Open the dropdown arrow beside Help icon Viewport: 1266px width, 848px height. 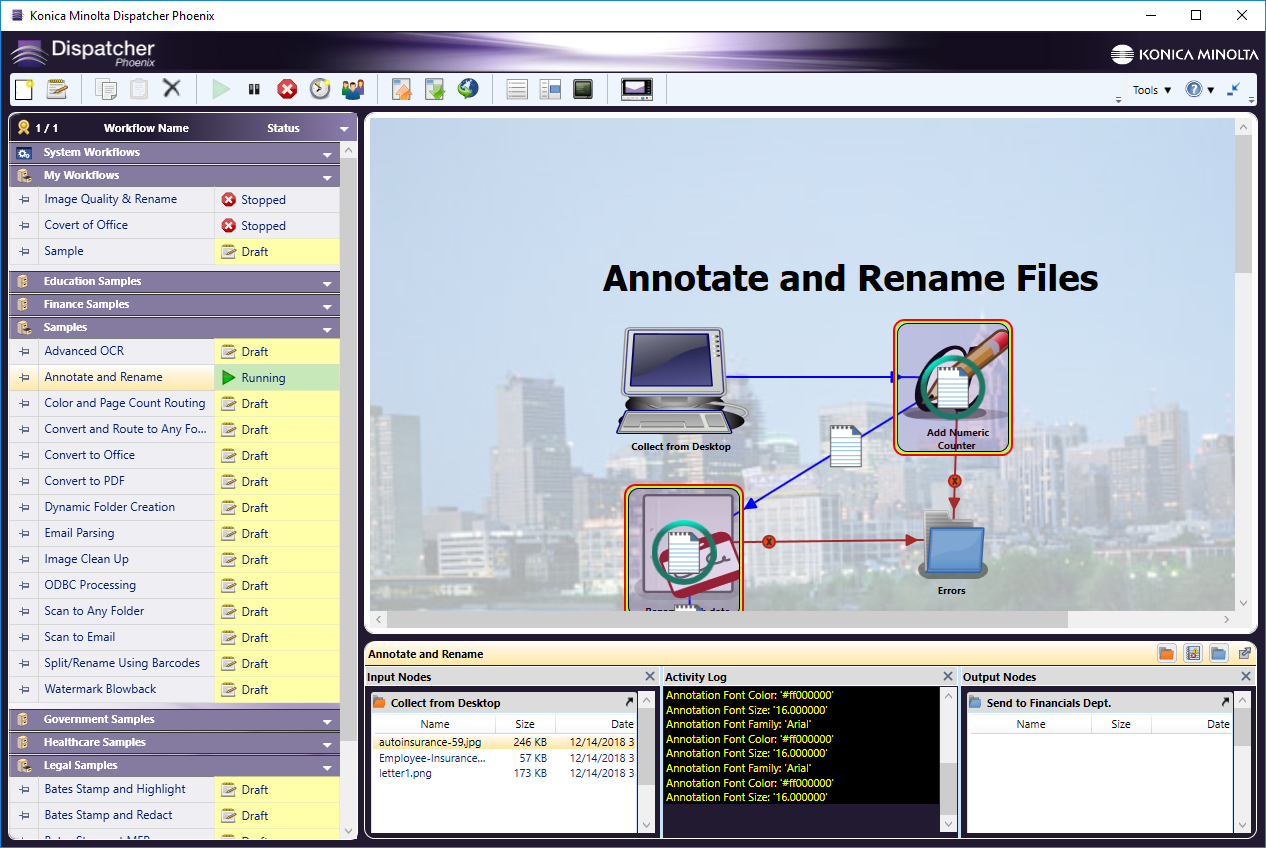pos(1211,90)
